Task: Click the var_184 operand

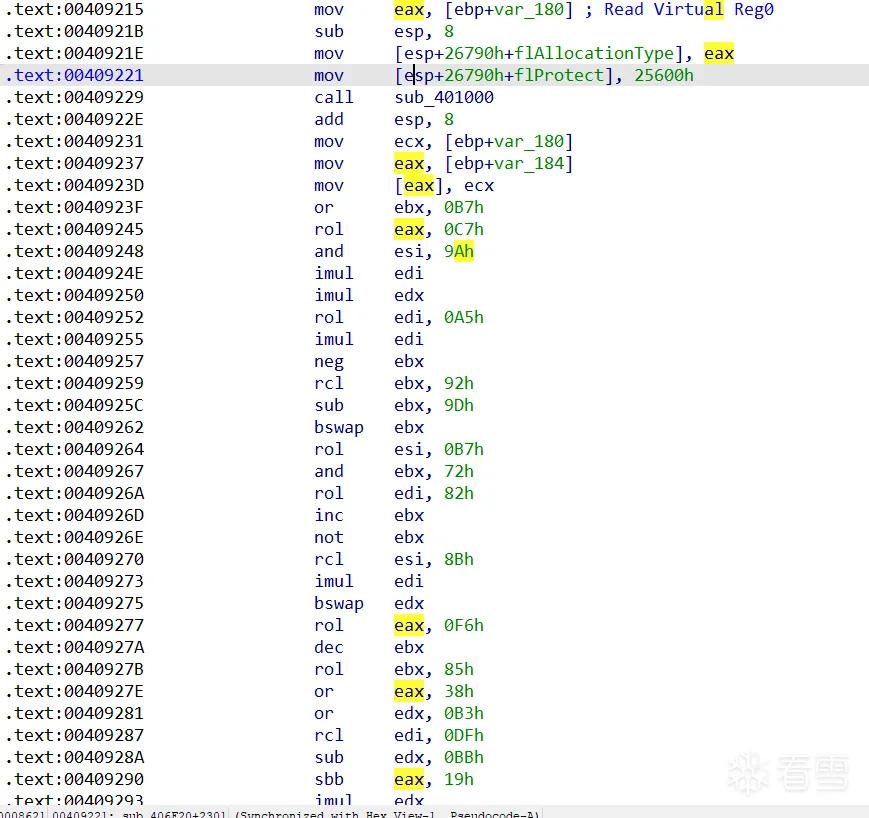Action: (529, 163)
